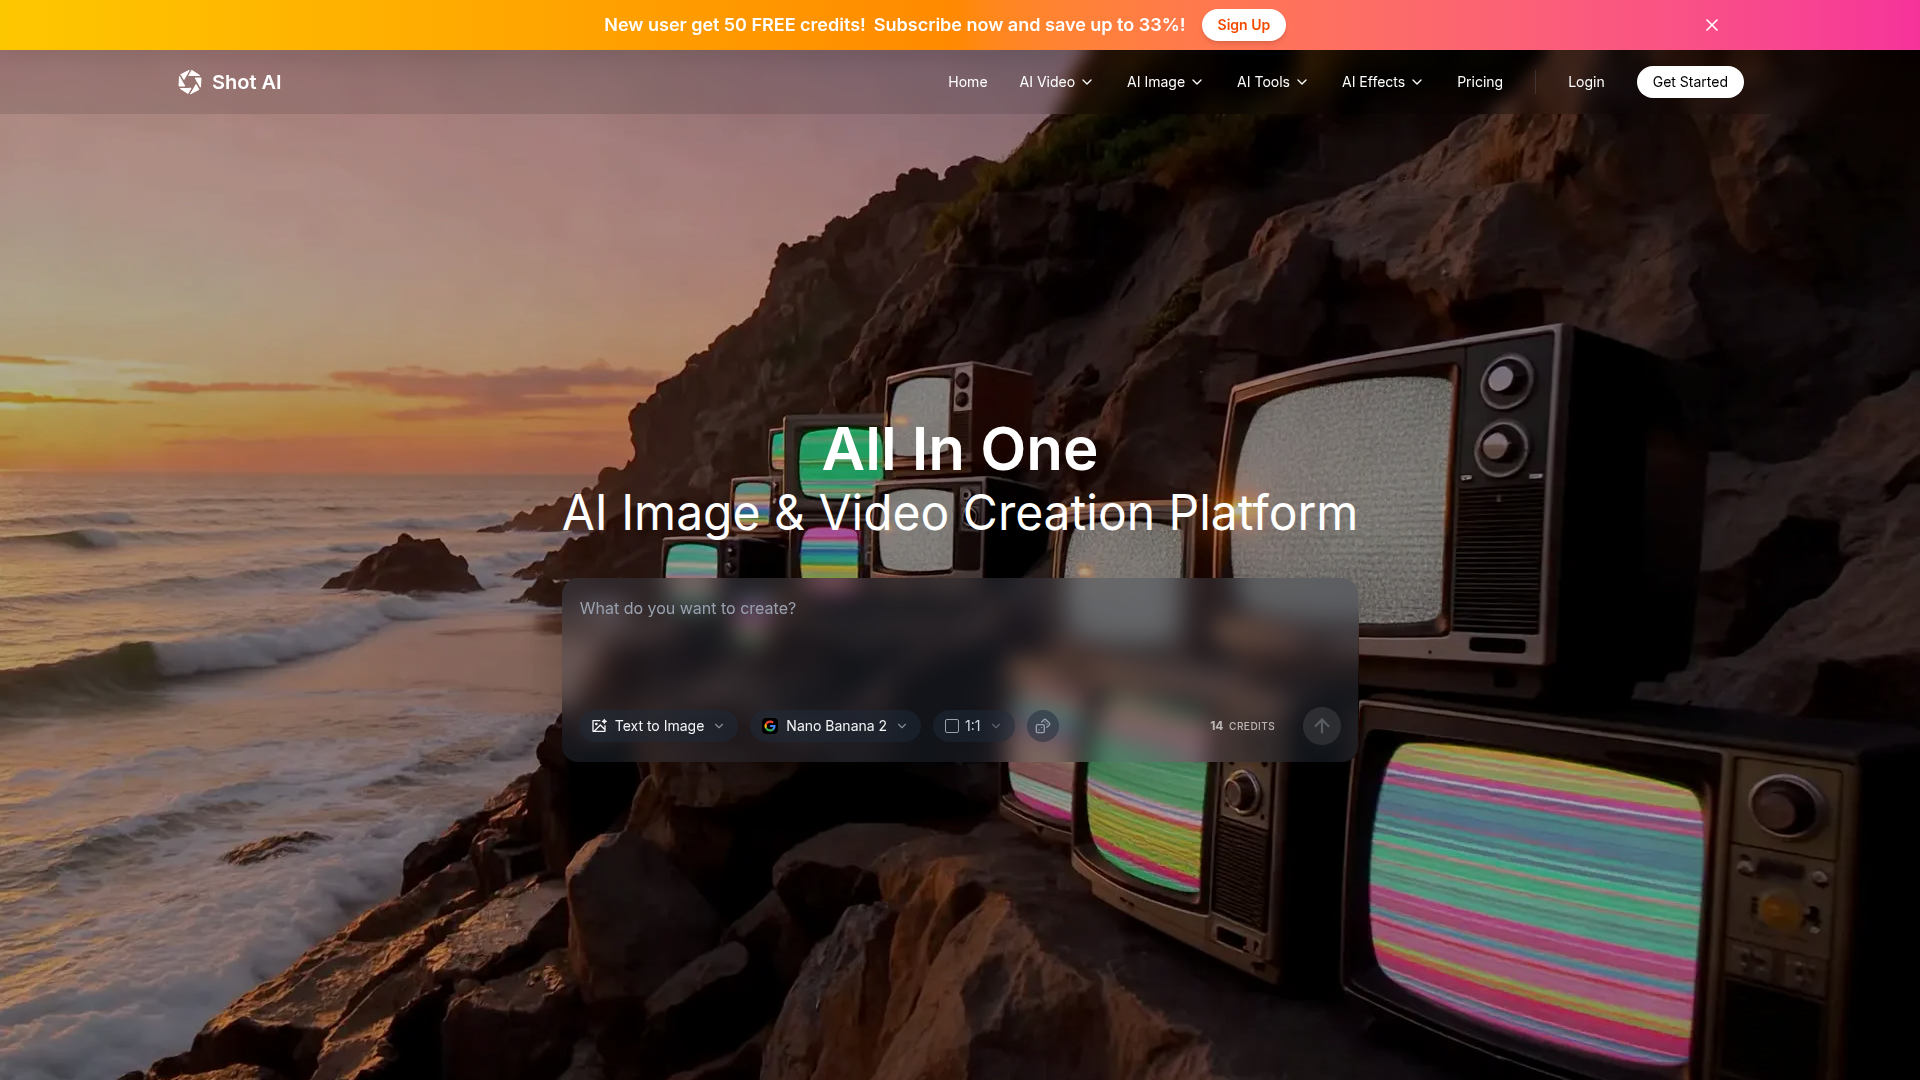
Task: Expand the Nano Banana 2 model dropdown
Action: coord(836,726)
